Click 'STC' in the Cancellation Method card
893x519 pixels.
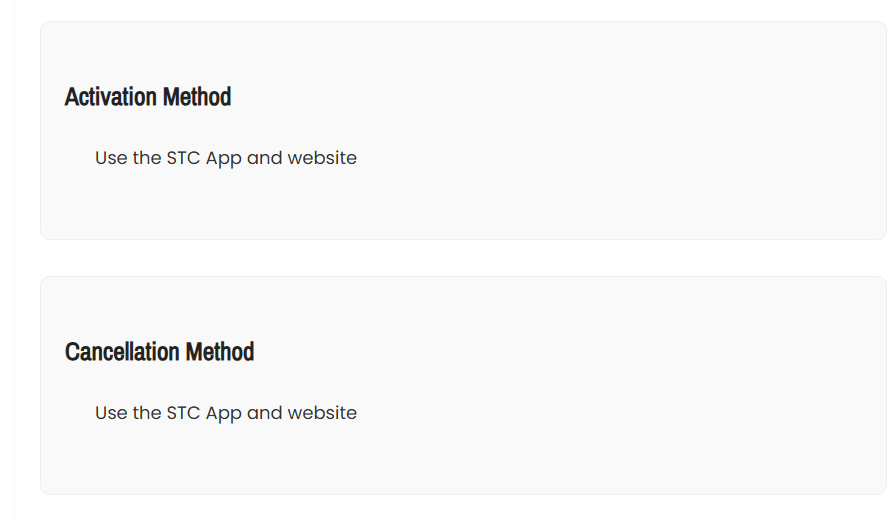click(183, 413)
